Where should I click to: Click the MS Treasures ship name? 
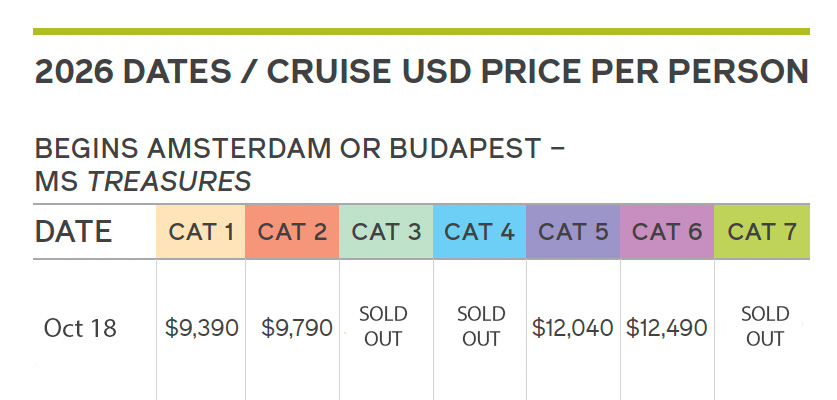click(x=143, y=181)
